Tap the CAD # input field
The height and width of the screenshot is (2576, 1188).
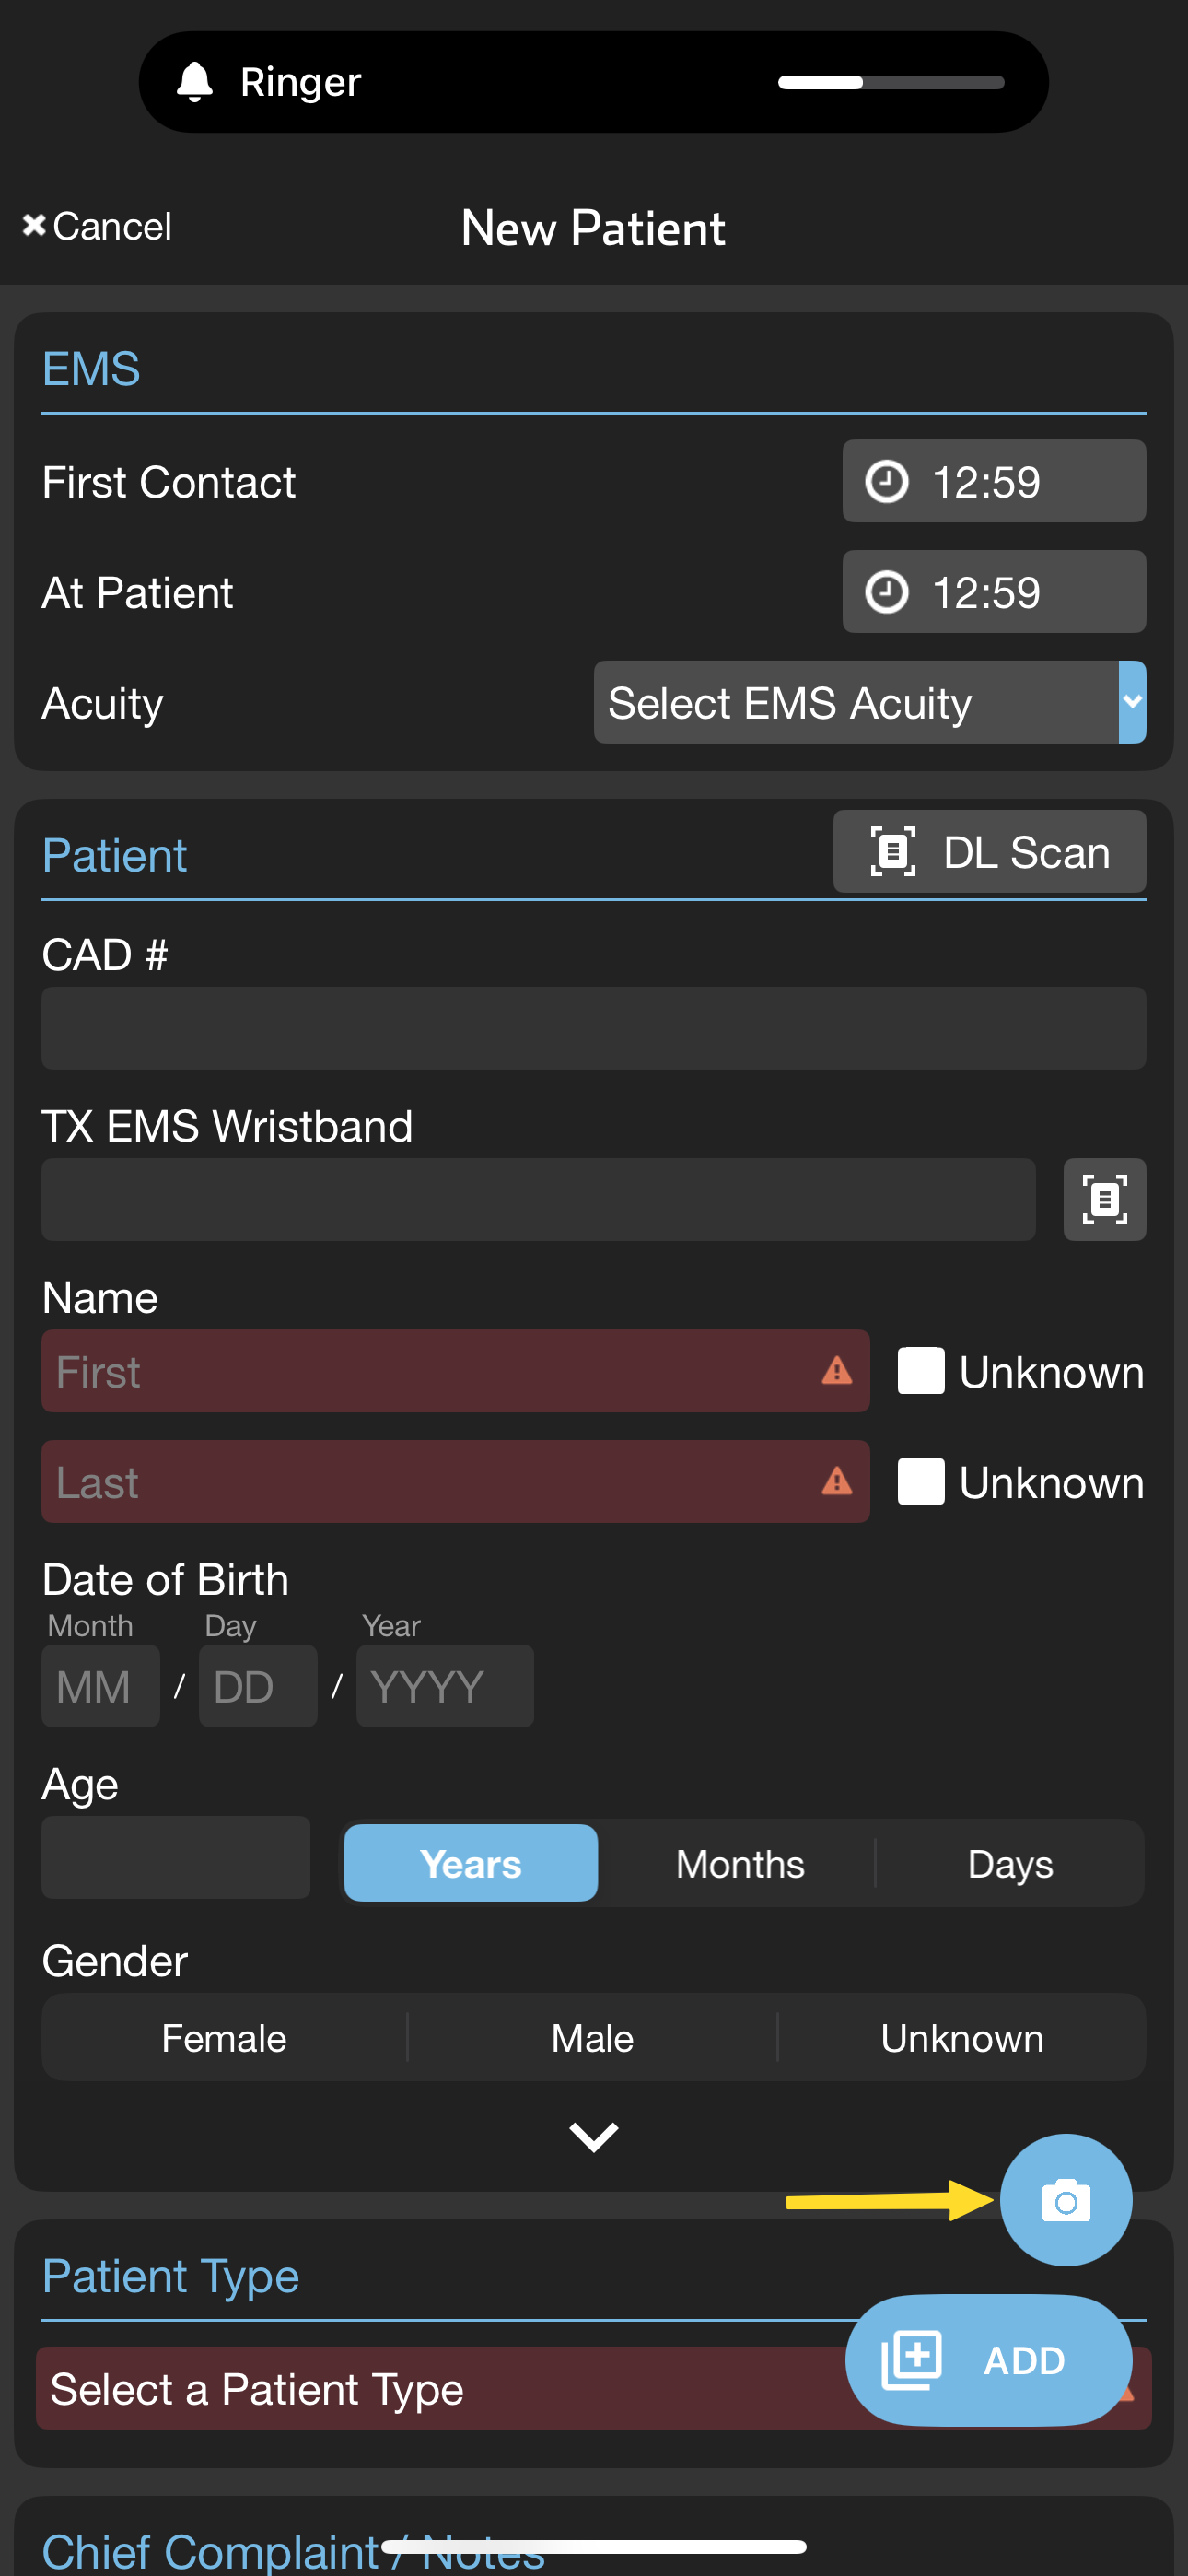[593, 1028]
